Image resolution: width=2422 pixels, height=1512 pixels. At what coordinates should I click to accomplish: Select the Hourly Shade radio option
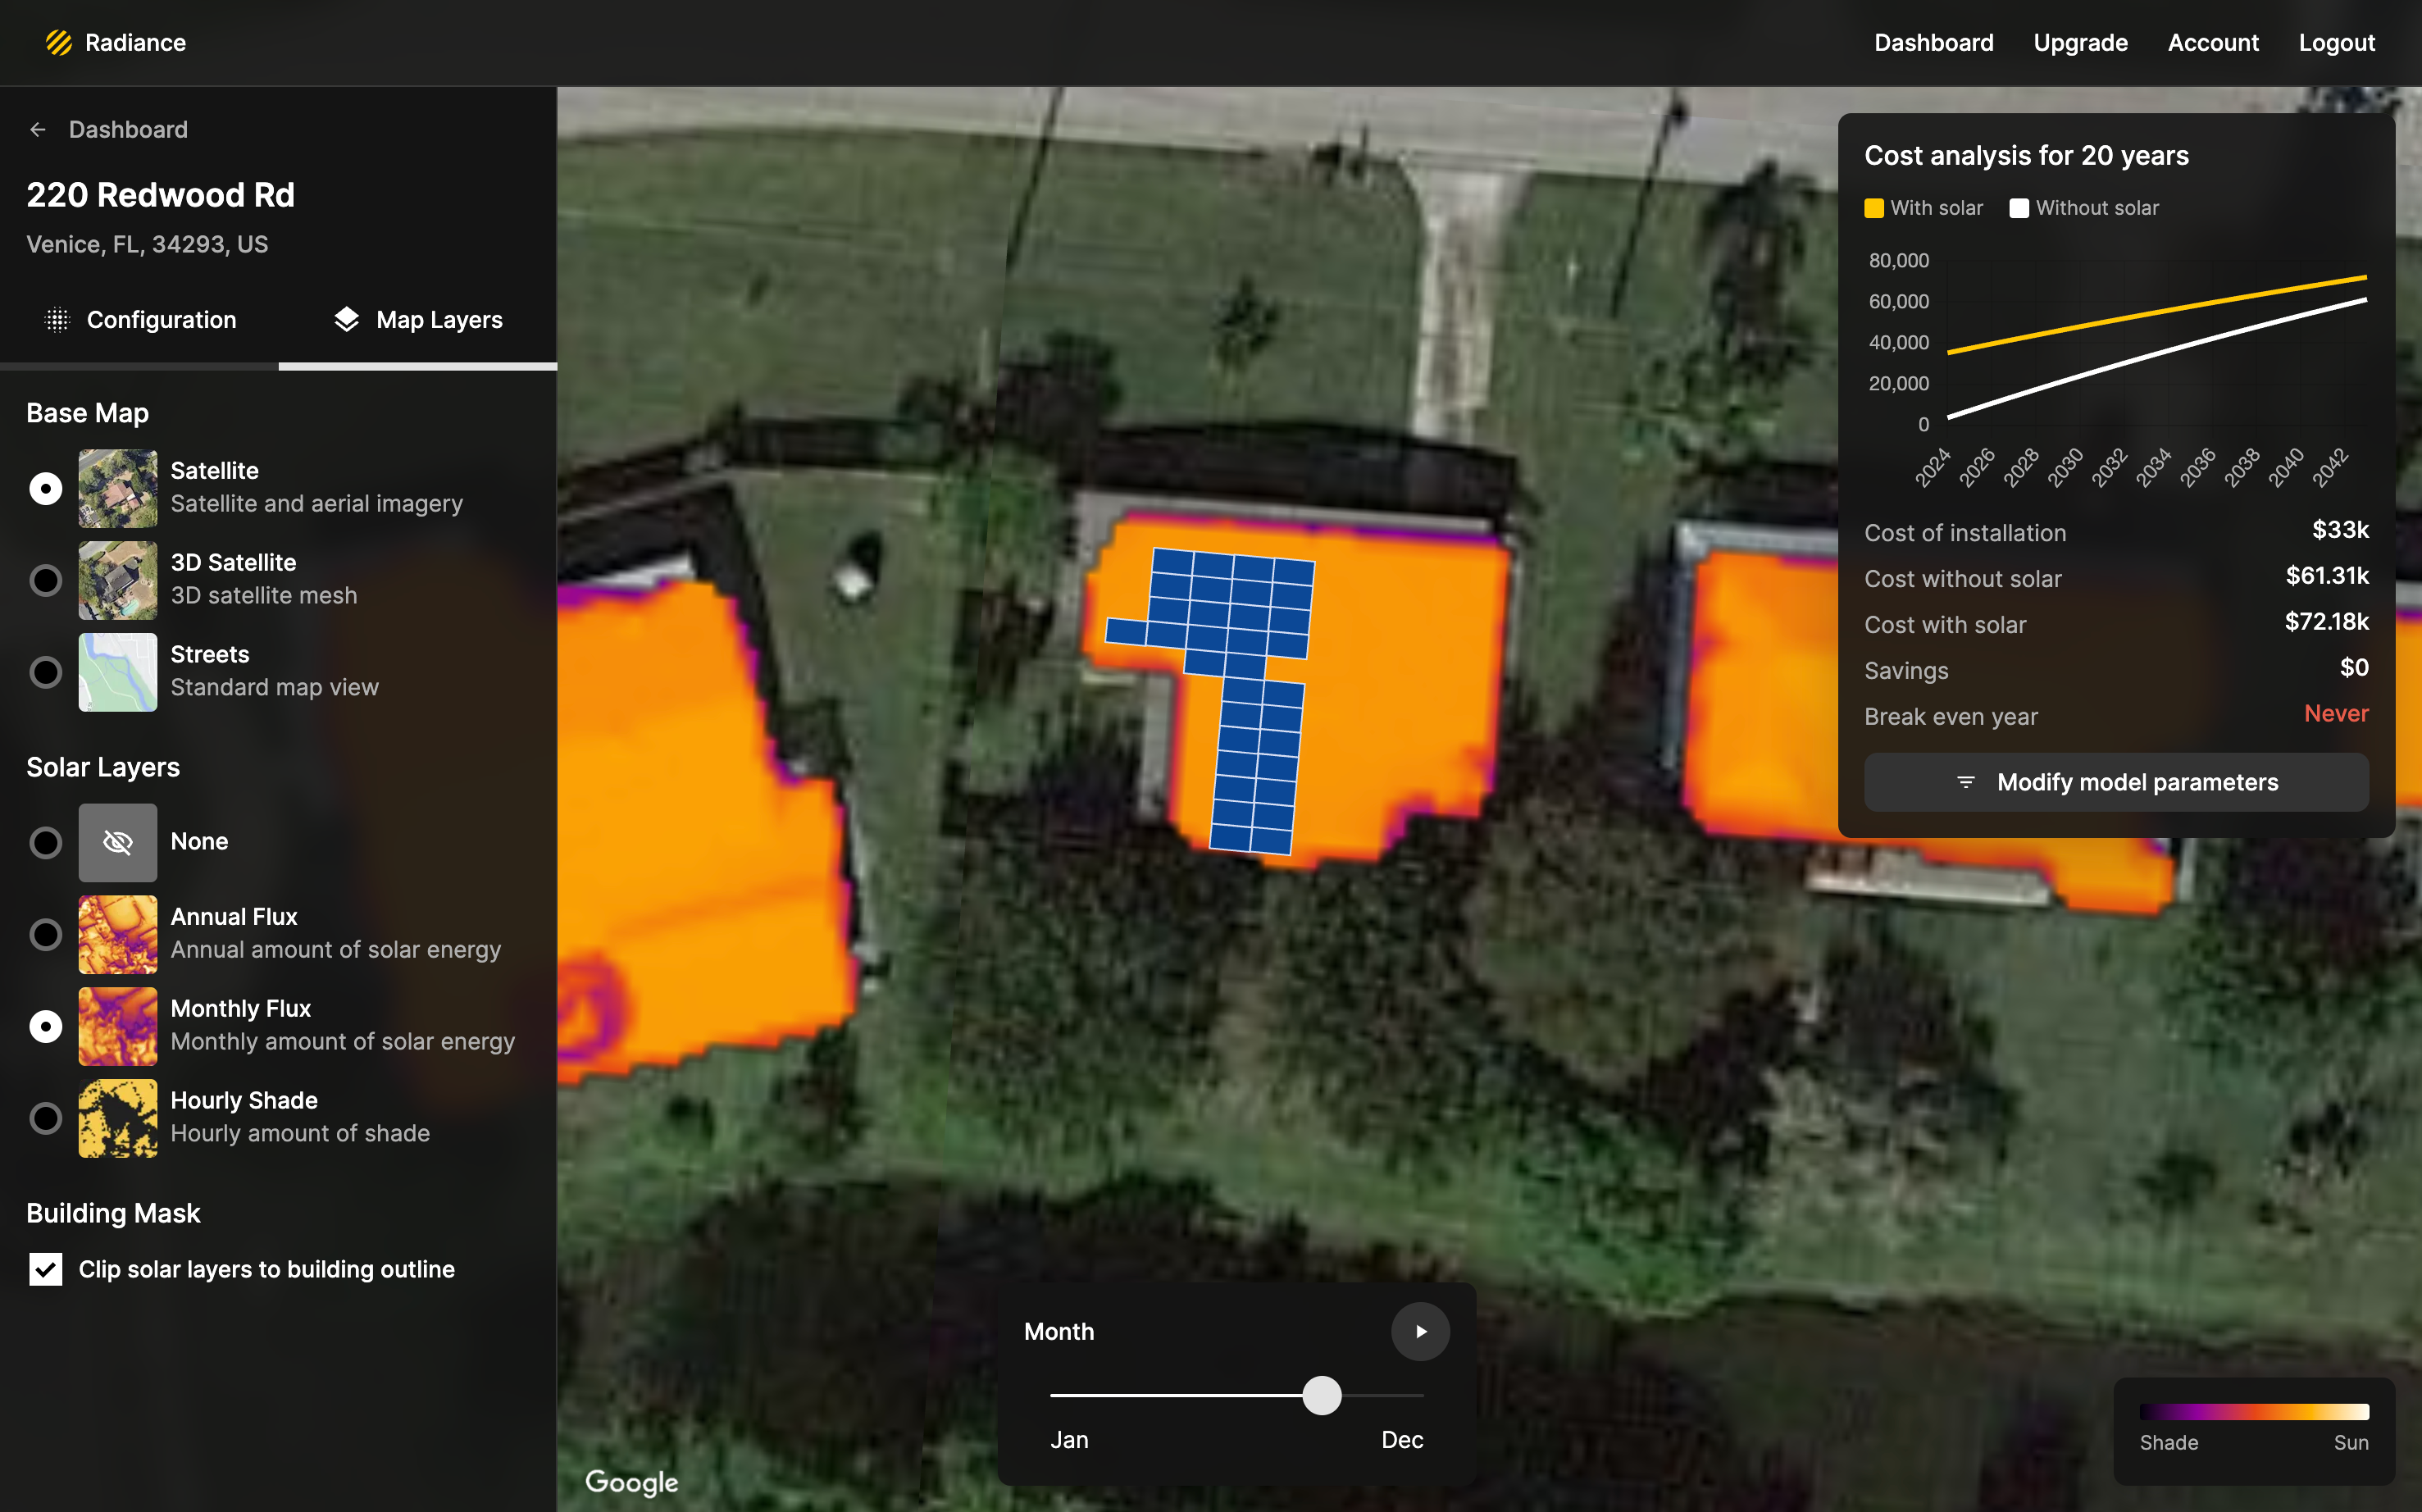pyautogui.click(x=46, y=1118)
